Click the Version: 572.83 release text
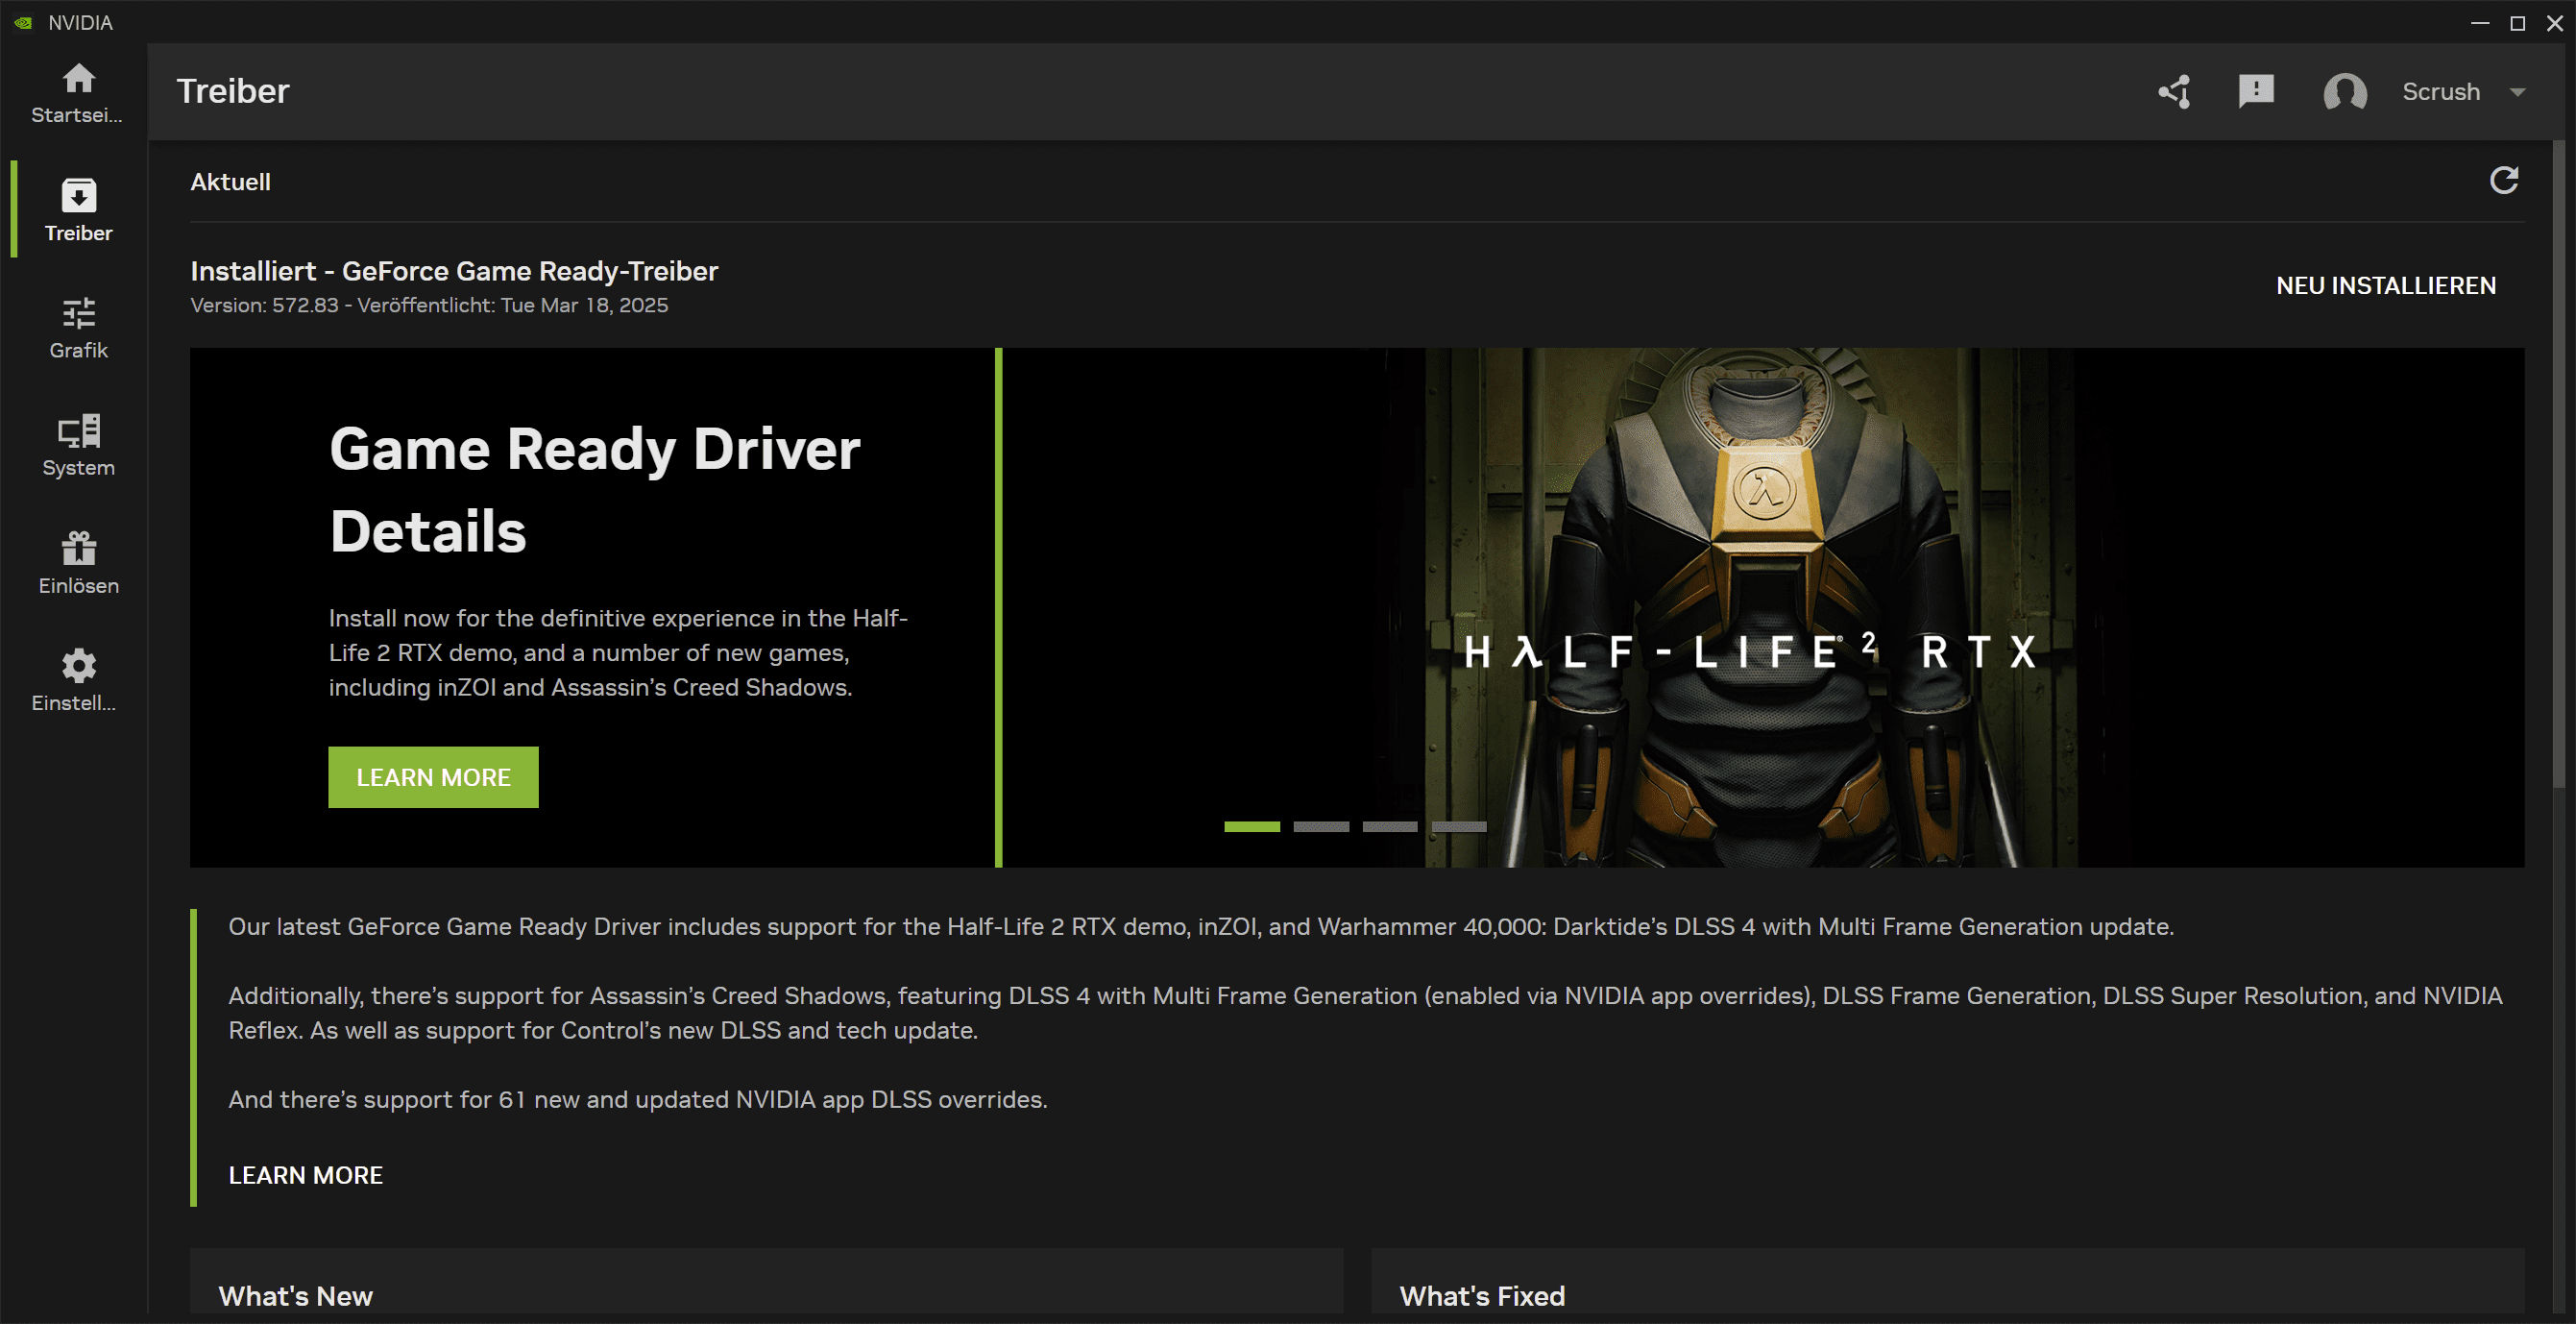 pos(429,305)
